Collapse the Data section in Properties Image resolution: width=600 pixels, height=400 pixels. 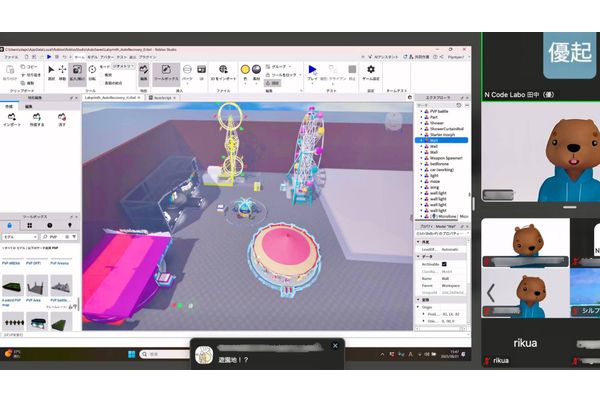418,256
